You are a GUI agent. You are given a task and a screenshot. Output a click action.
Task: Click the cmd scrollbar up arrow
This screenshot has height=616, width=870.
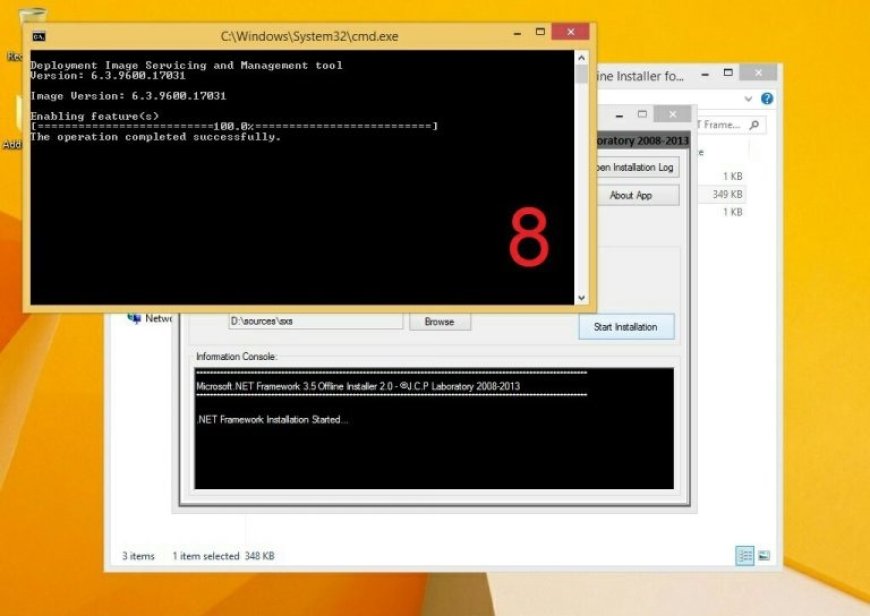(x=581, y=58)
